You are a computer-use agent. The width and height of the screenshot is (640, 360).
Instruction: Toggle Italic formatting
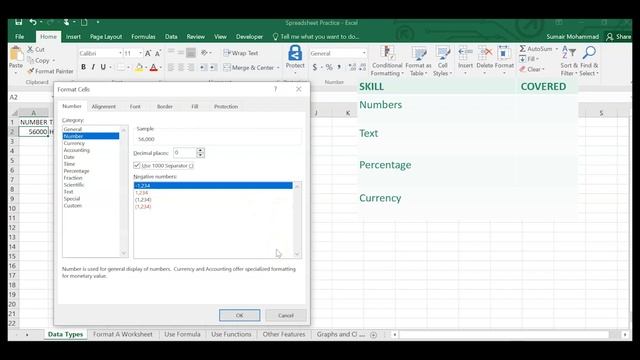pos(93,67)
